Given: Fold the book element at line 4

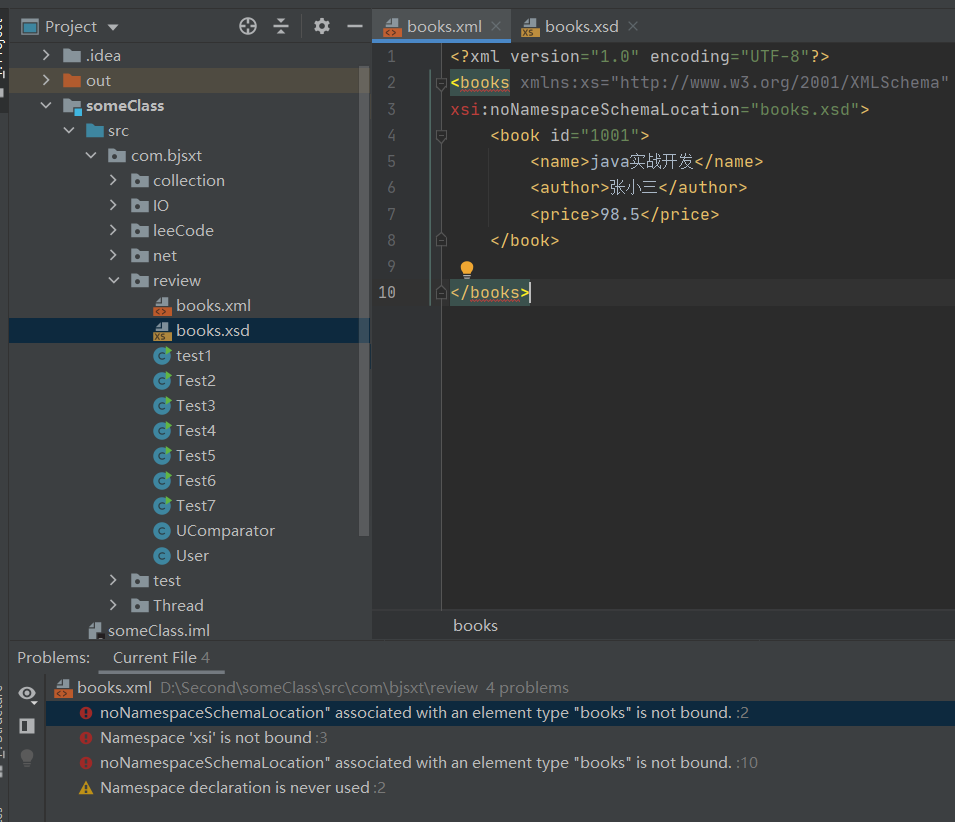Looking at the screenshot, I should pyautogui.click(x=442, y=136).
